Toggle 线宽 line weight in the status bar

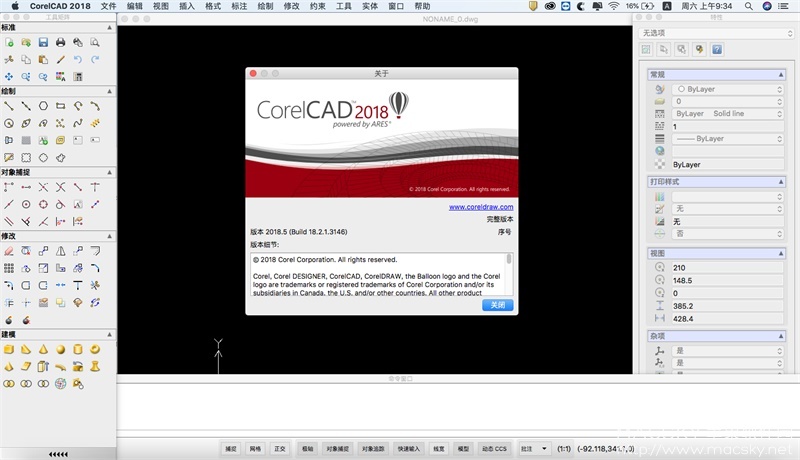[439, 449]
